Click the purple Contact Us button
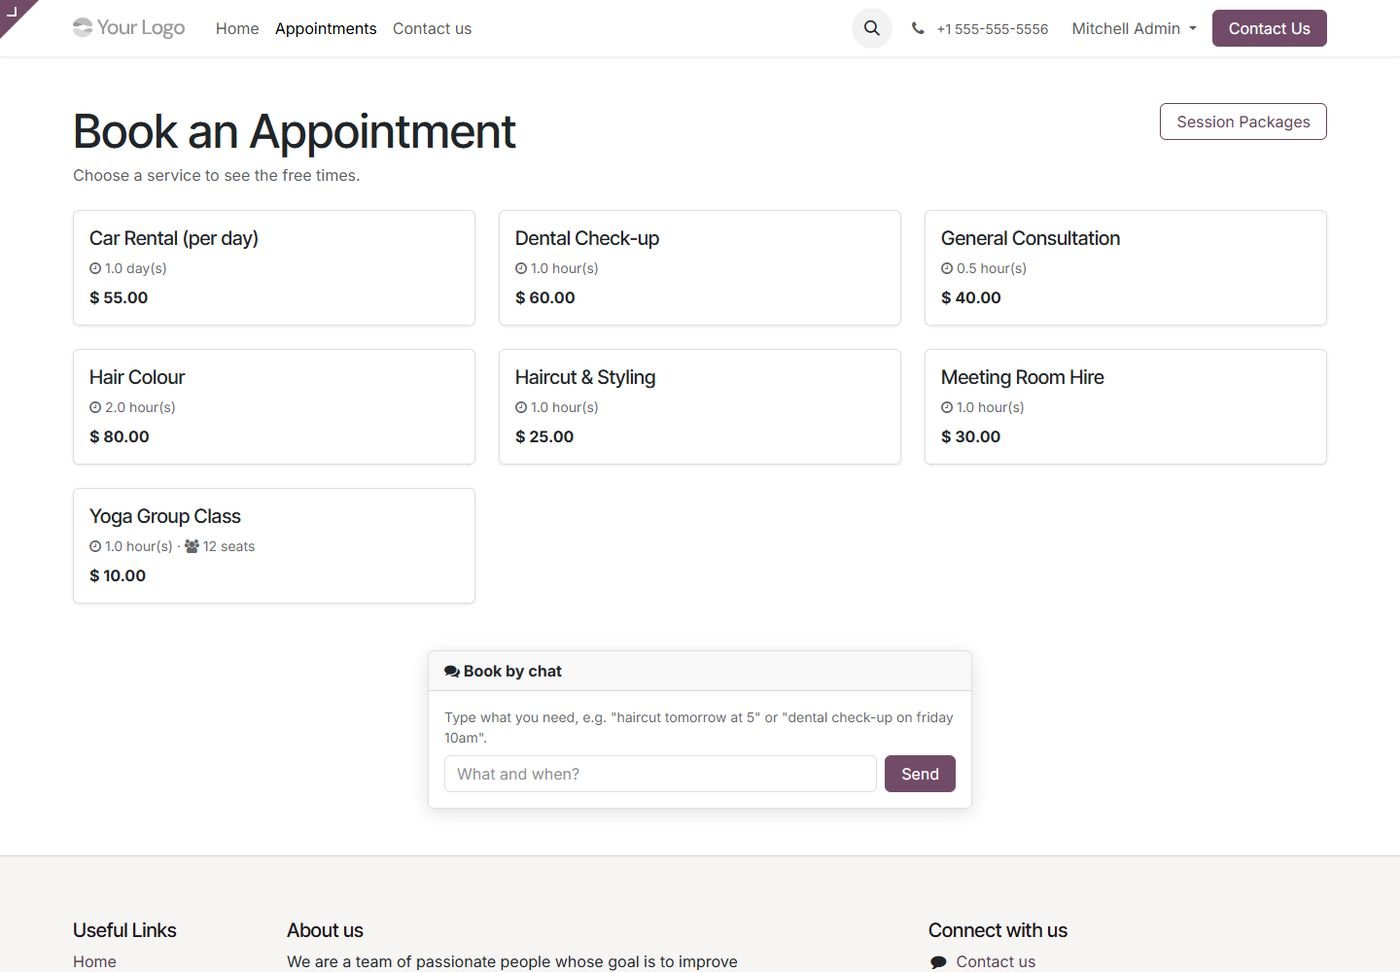The width and height of the screenshot is (1400, 972). (x=1269, y=28)
